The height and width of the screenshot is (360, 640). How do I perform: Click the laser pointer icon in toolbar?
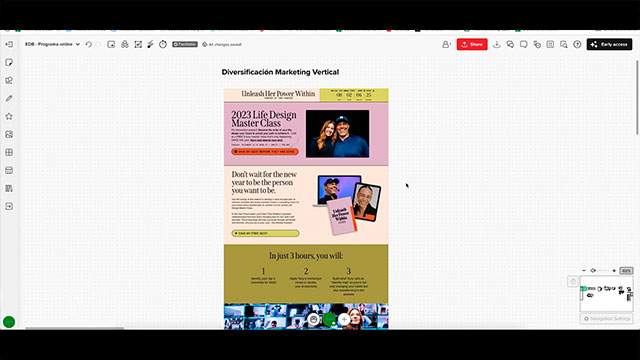point(150,44)
